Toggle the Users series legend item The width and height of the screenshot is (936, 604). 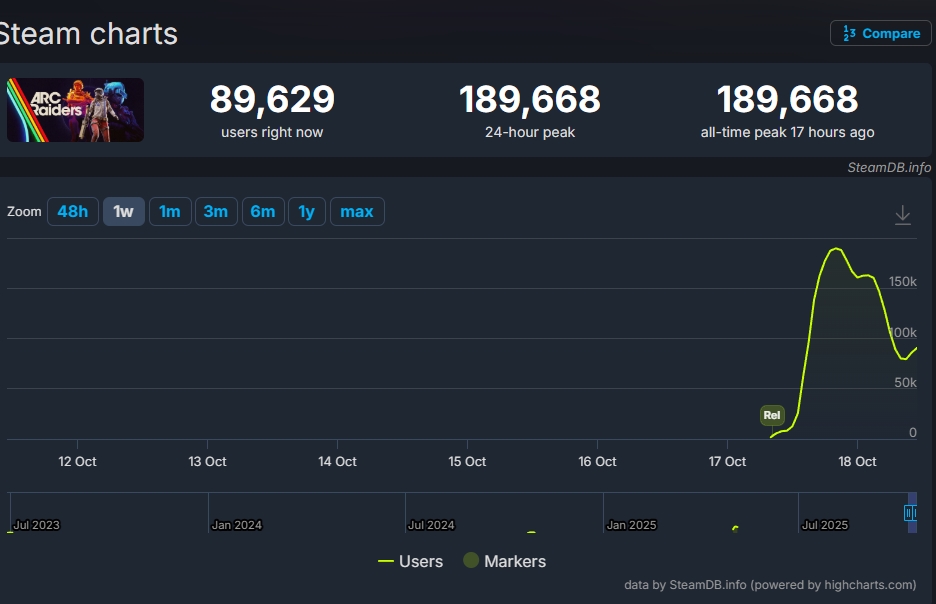[x=411, y=561]
